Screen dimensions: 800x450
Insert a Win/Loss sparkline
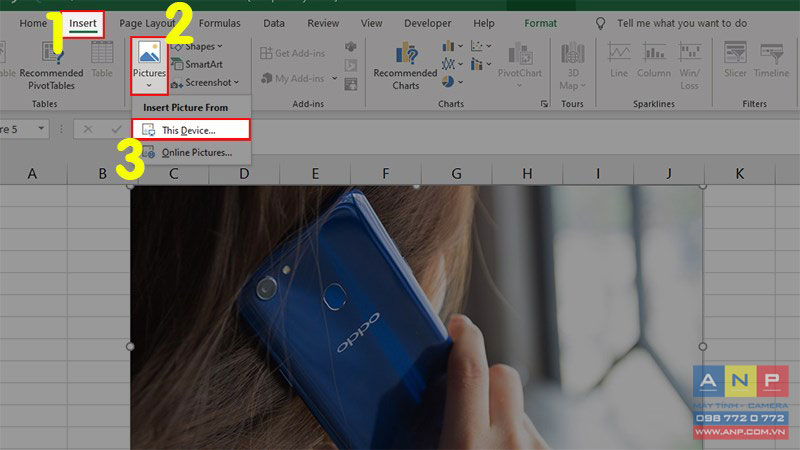(689, 66)
